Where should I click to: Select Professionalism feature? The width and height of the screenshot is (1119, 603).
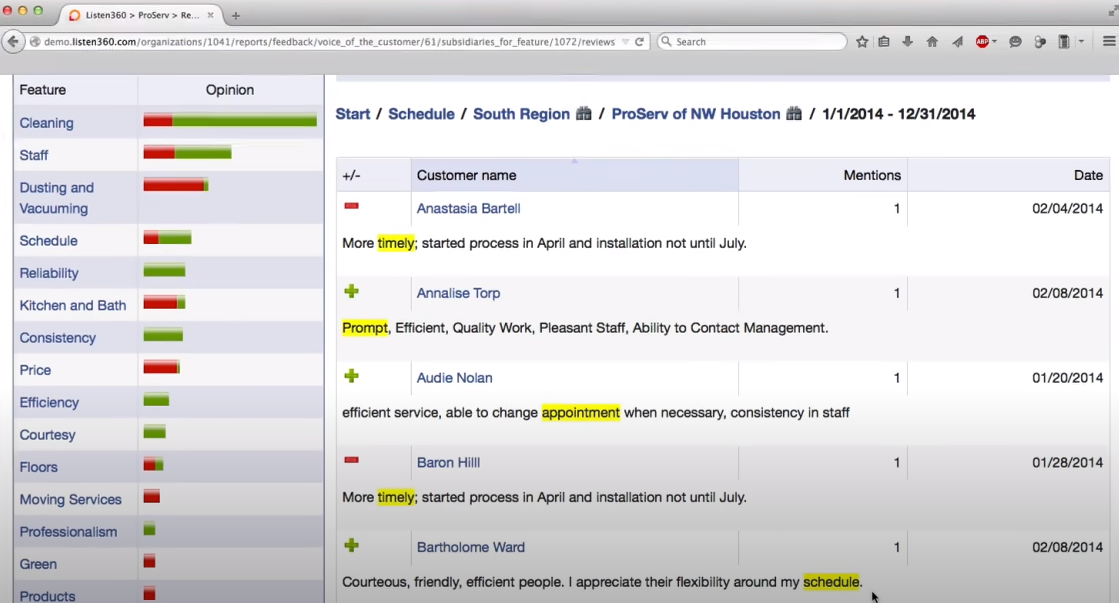coord(69,532)
